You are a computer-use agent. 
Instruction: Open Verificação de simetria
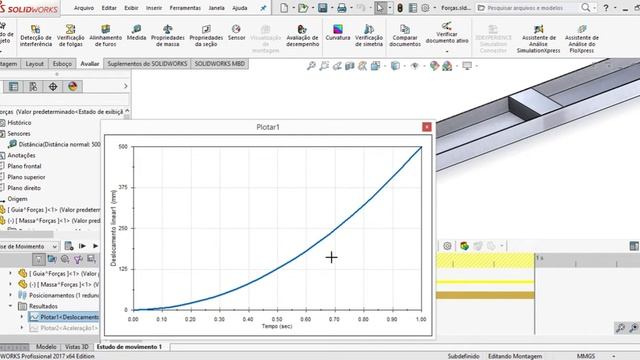point(369,35)
